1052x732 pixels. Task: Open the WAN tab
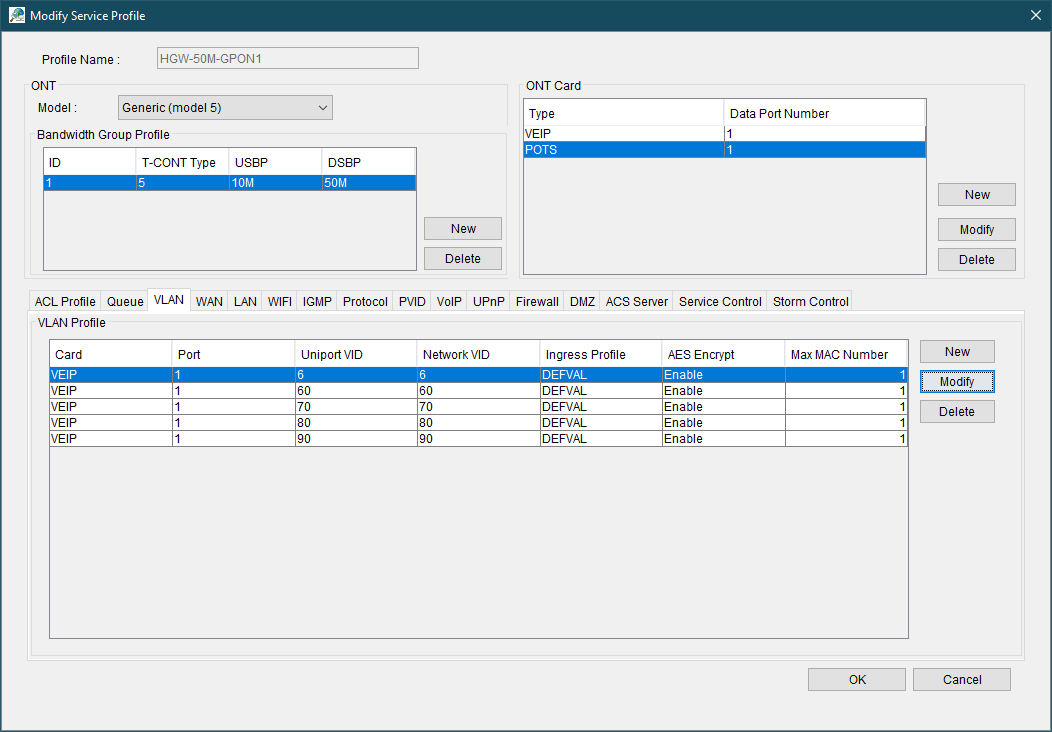click(x=209, y=301)
